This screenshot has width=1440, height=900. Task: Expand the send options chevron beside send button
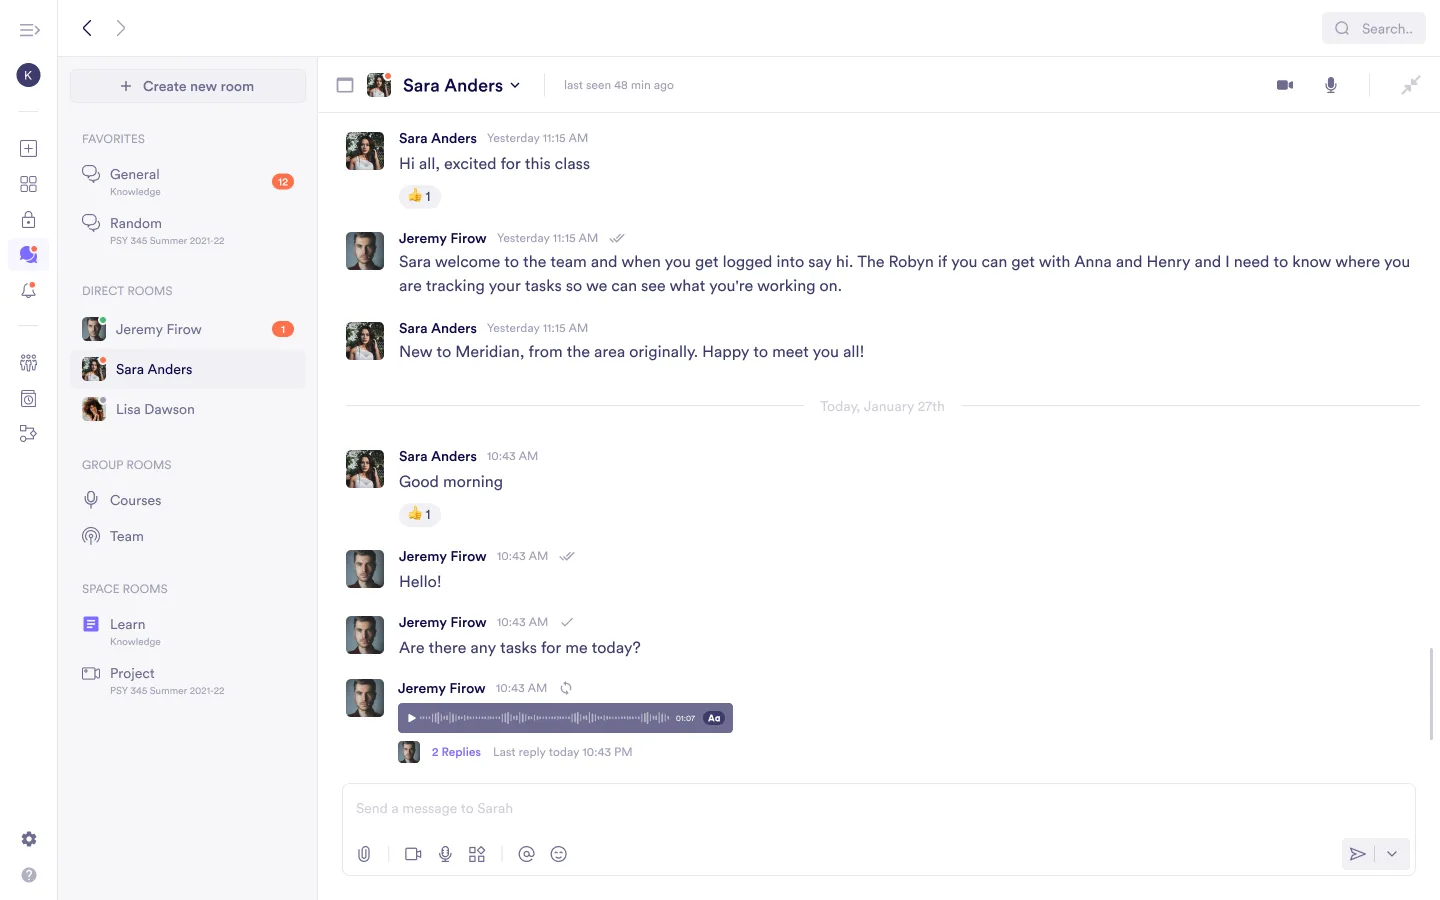[x=1391, y=853]
